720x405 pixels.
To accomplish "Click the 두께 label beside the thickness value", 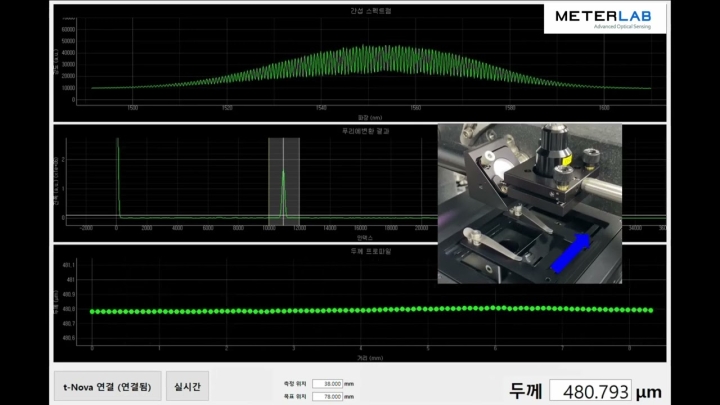I will (x=526, y=391).
